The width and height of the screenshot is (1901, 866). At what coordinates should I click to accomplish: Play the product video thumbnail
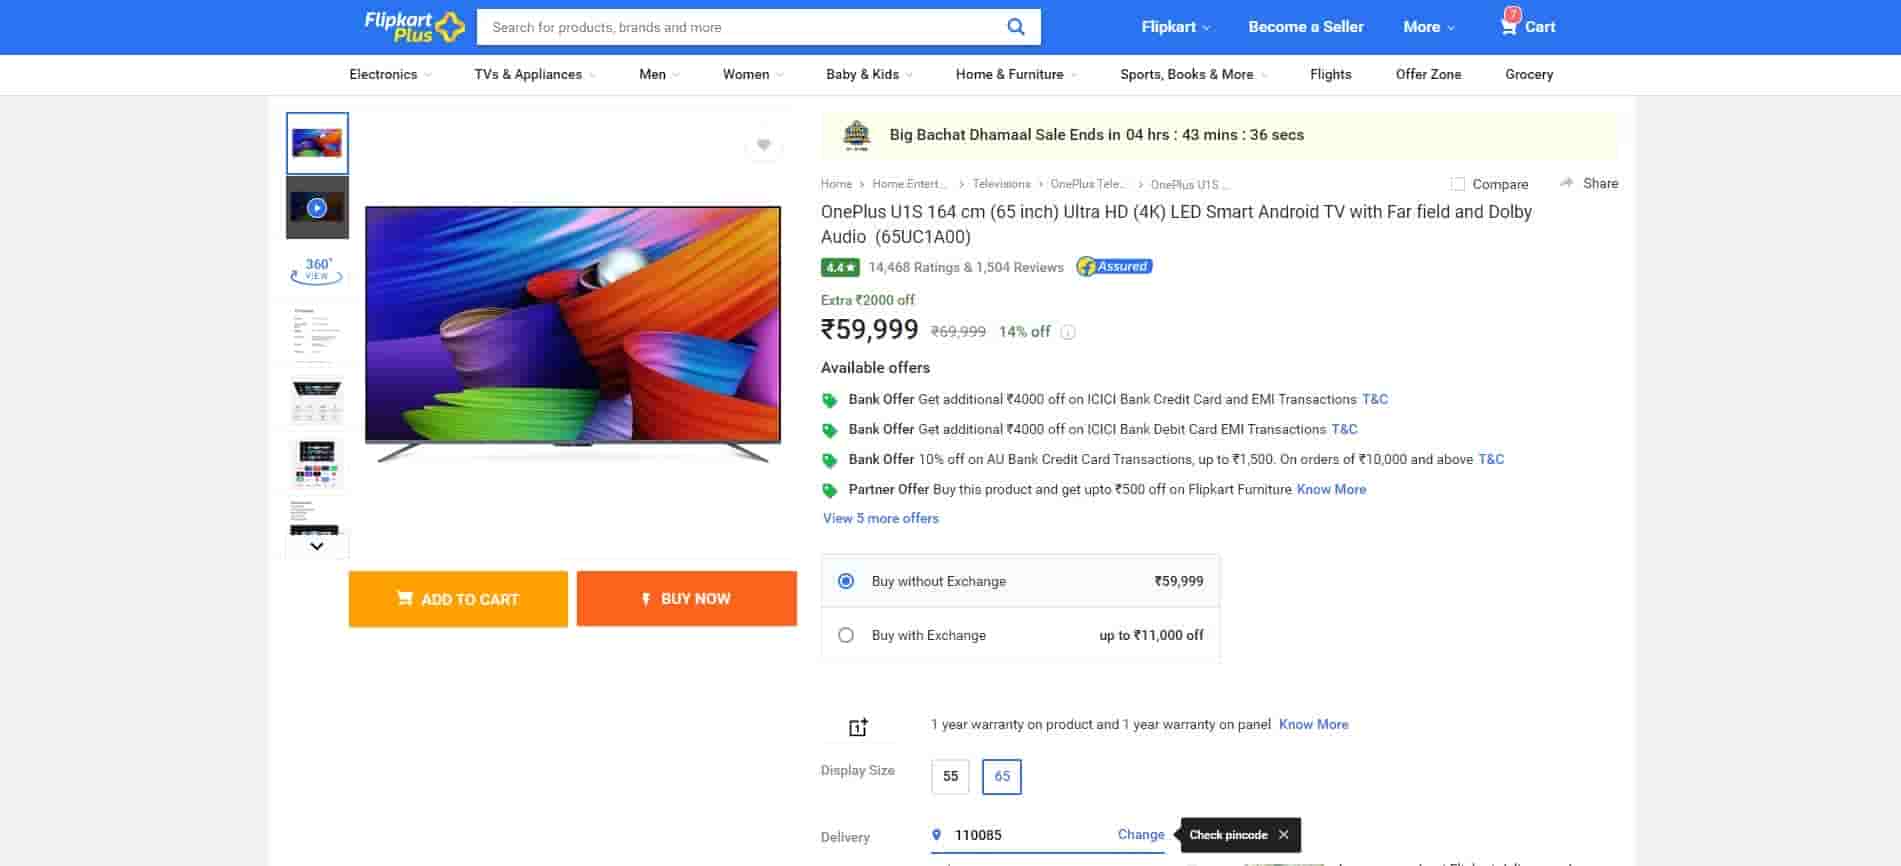[317, 208]
